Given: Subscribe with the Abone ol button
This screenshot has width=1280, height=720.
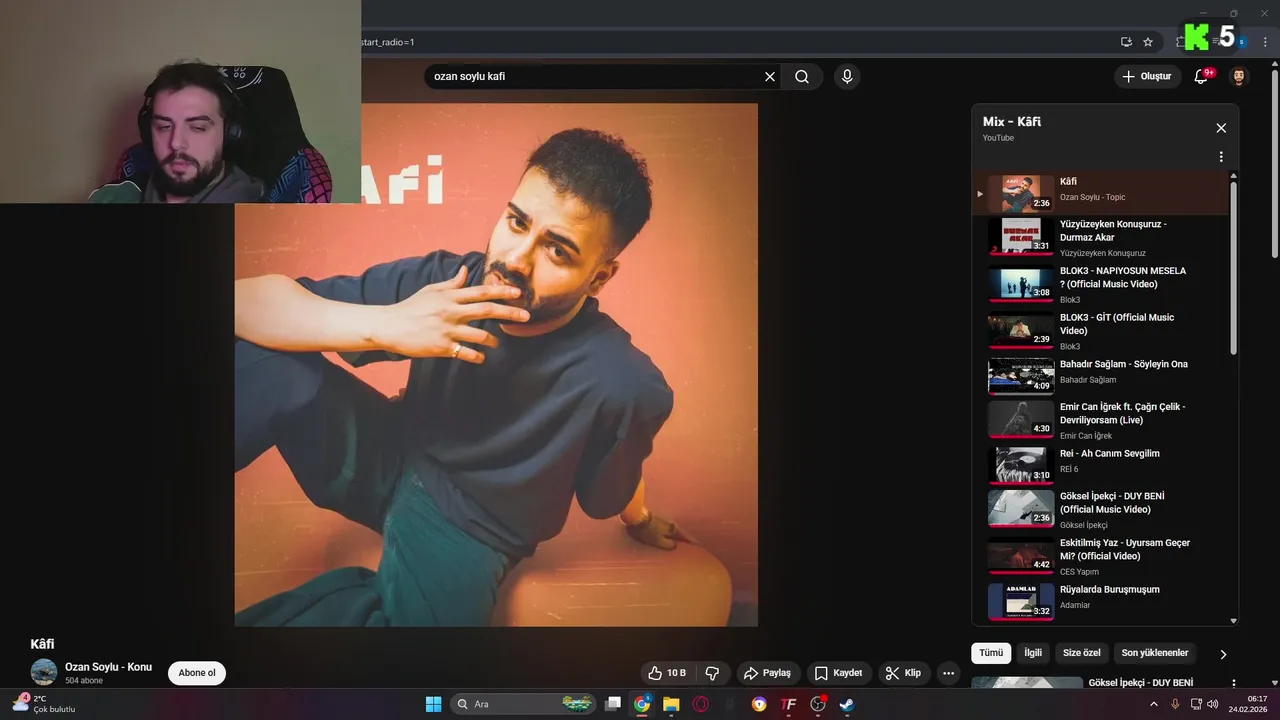Looking at the screenshot, I should coord(197,673).
